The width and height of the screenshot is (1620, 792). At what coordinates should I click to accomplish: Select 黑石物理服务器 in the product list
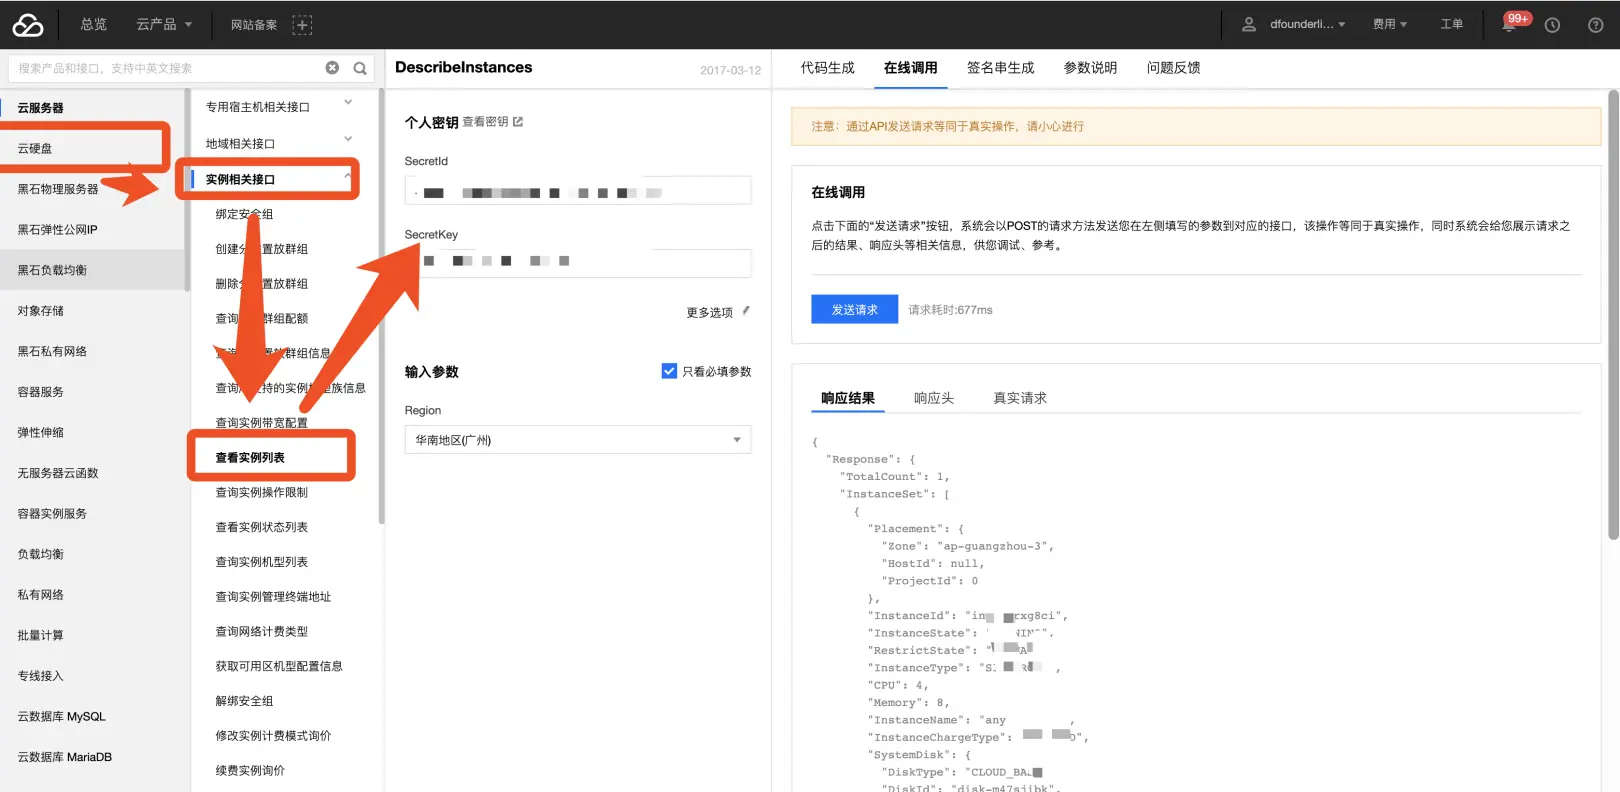58,189
